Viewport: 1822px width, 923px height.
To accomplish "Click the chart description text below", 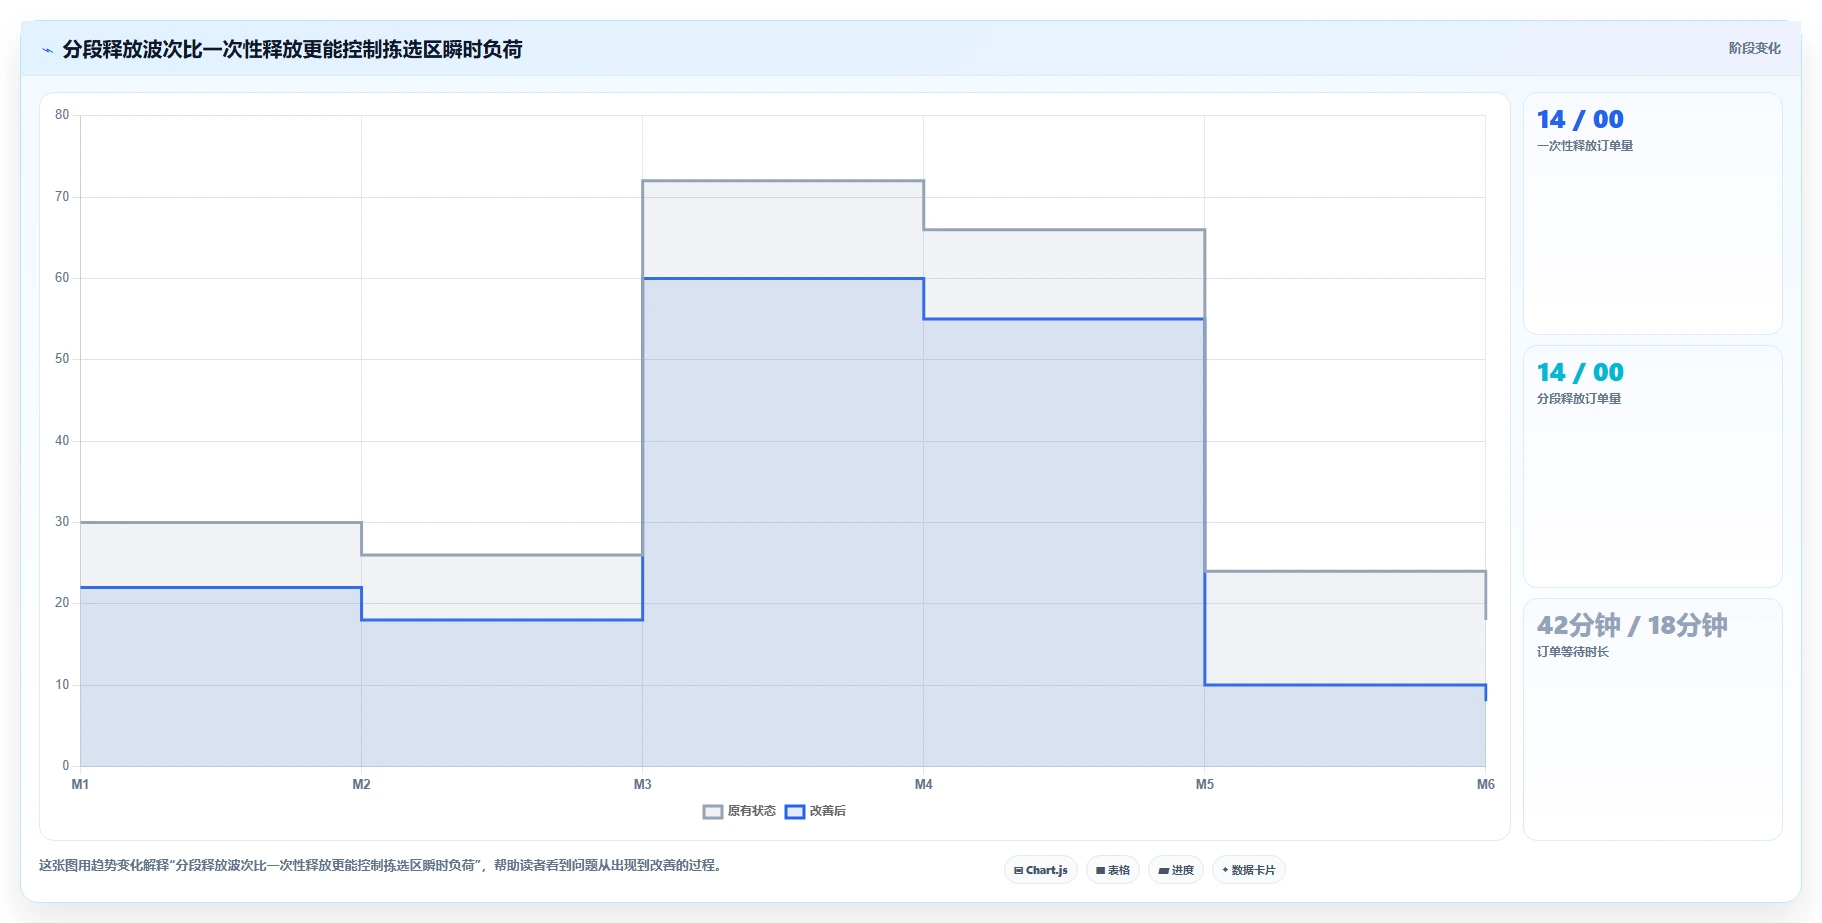I will click(380, 866).
